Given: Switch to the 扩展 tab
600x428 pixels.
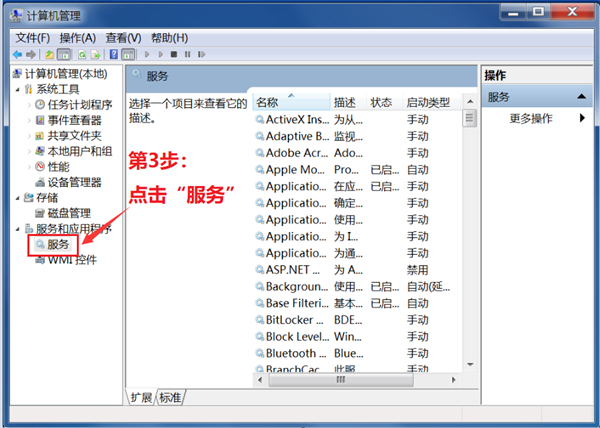Looking at the screenshot, I should 141,397.
